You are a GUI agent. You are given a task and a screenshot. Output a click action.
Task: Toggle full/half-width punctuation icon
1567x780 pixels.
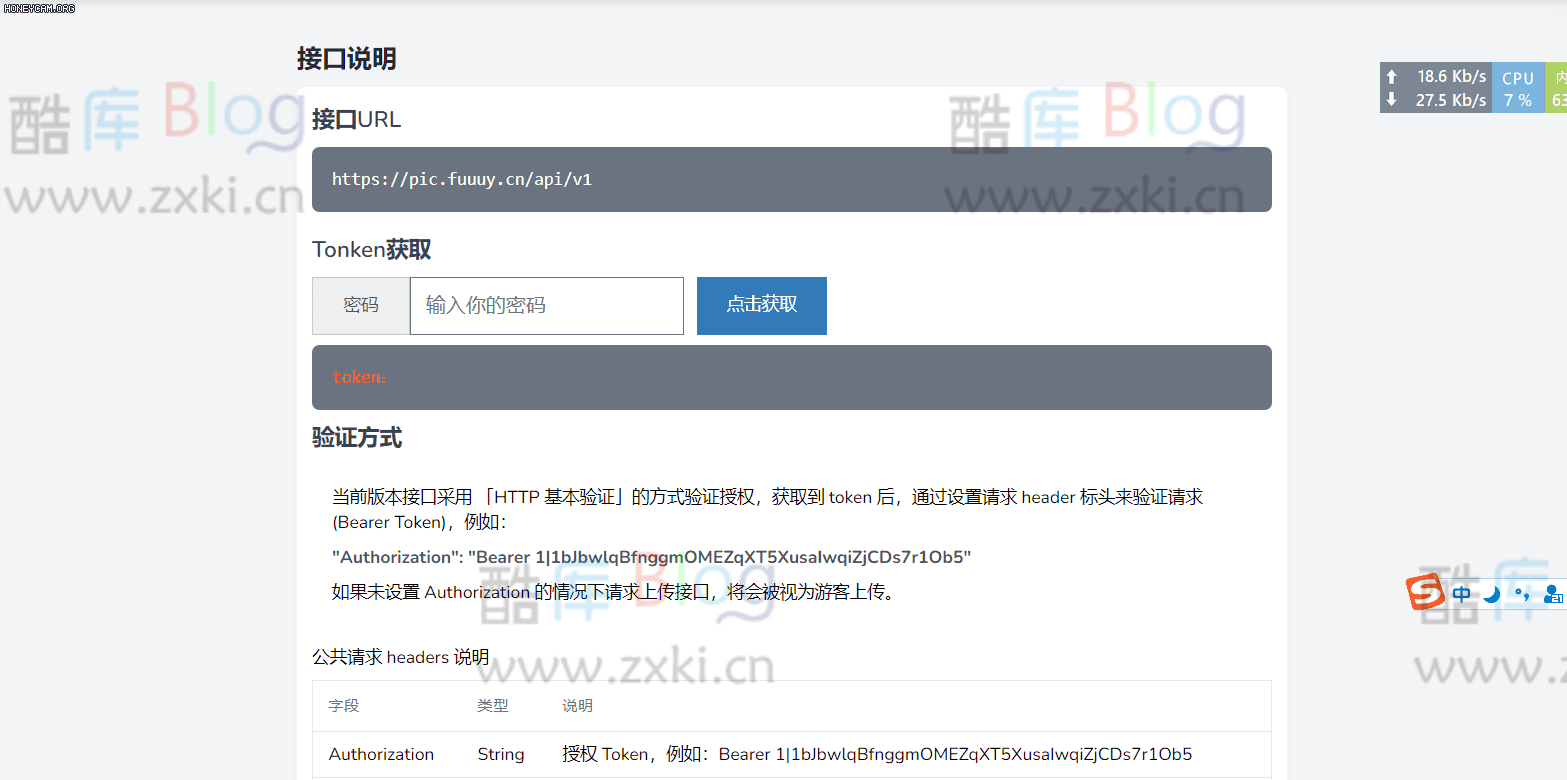point(1521,592)
